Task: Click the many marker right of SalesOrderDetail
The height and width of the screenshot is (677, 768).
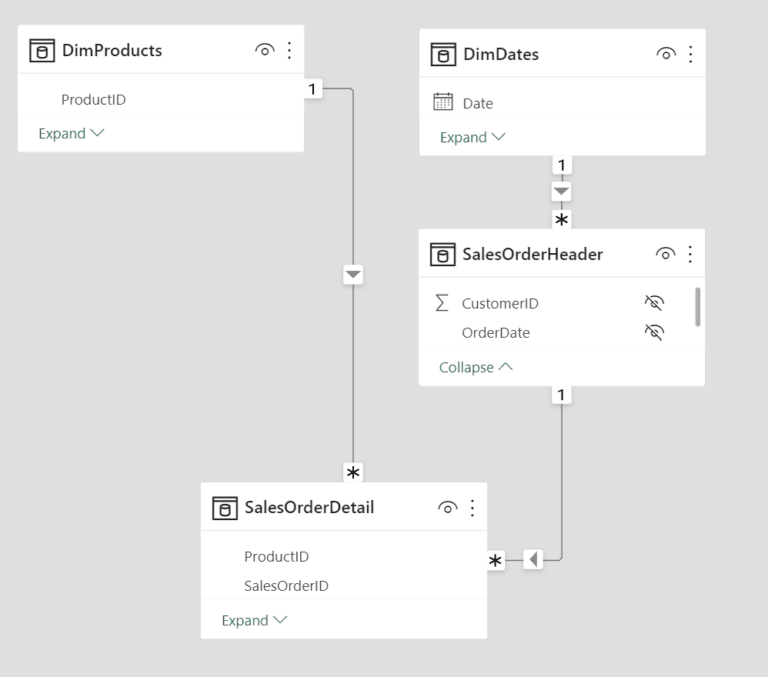Action: coord(496,560)
